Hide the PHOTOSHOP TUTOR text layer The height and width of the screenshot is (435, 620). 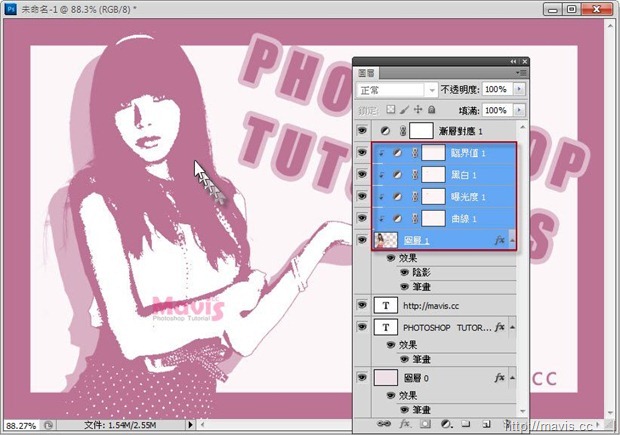(x=362, y=327)
